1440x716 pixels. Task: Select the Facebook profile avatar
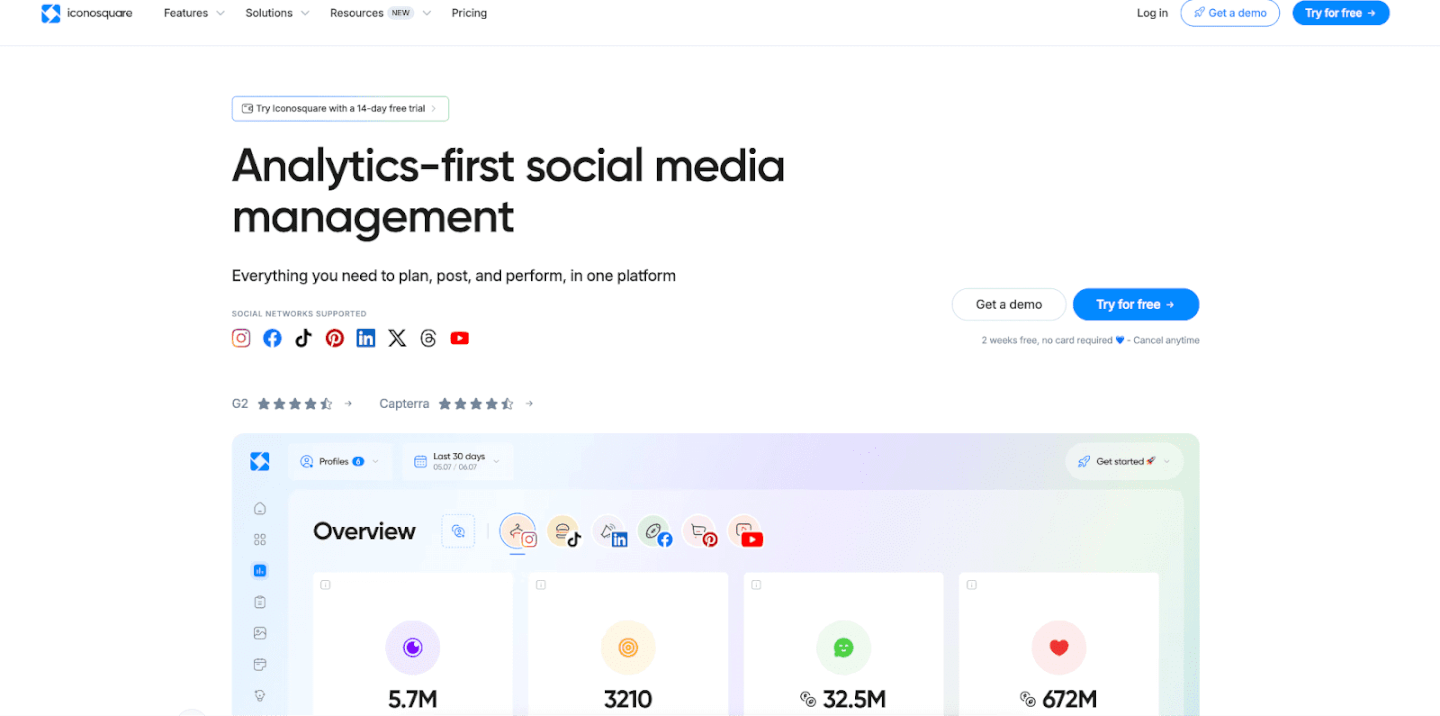[655, 532]
